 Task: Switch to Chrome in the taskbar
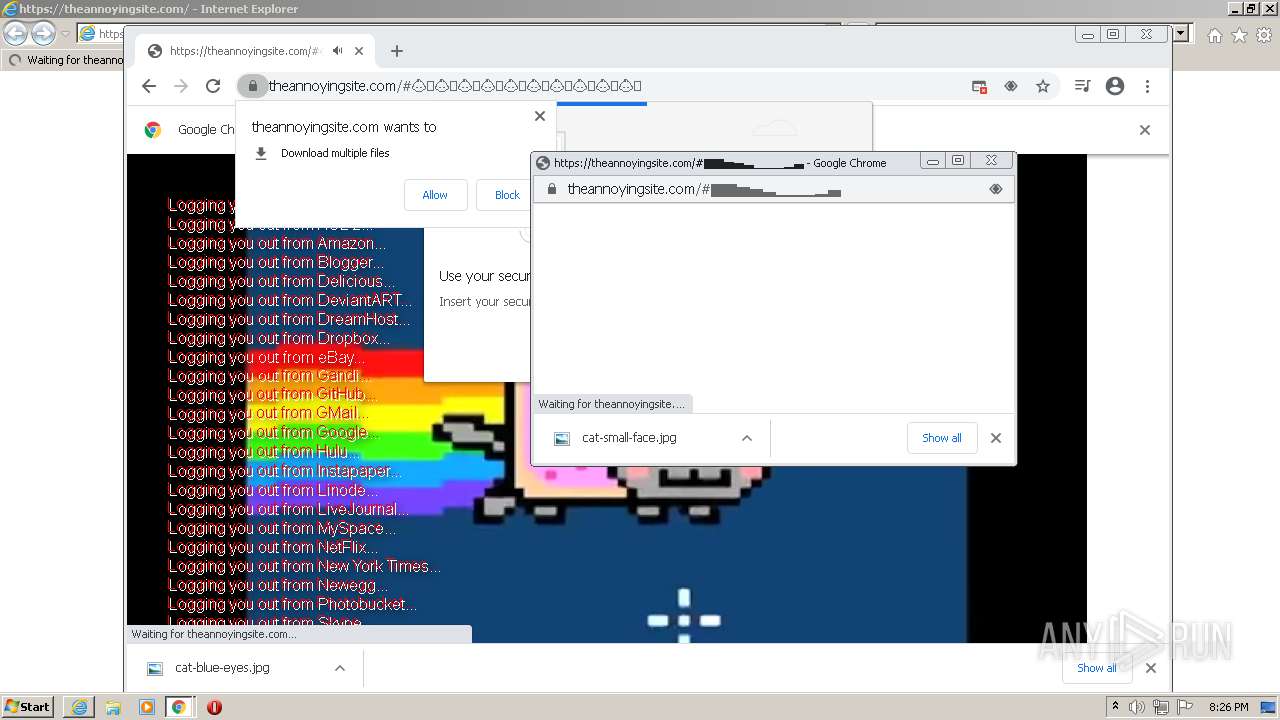pos(179,707)
